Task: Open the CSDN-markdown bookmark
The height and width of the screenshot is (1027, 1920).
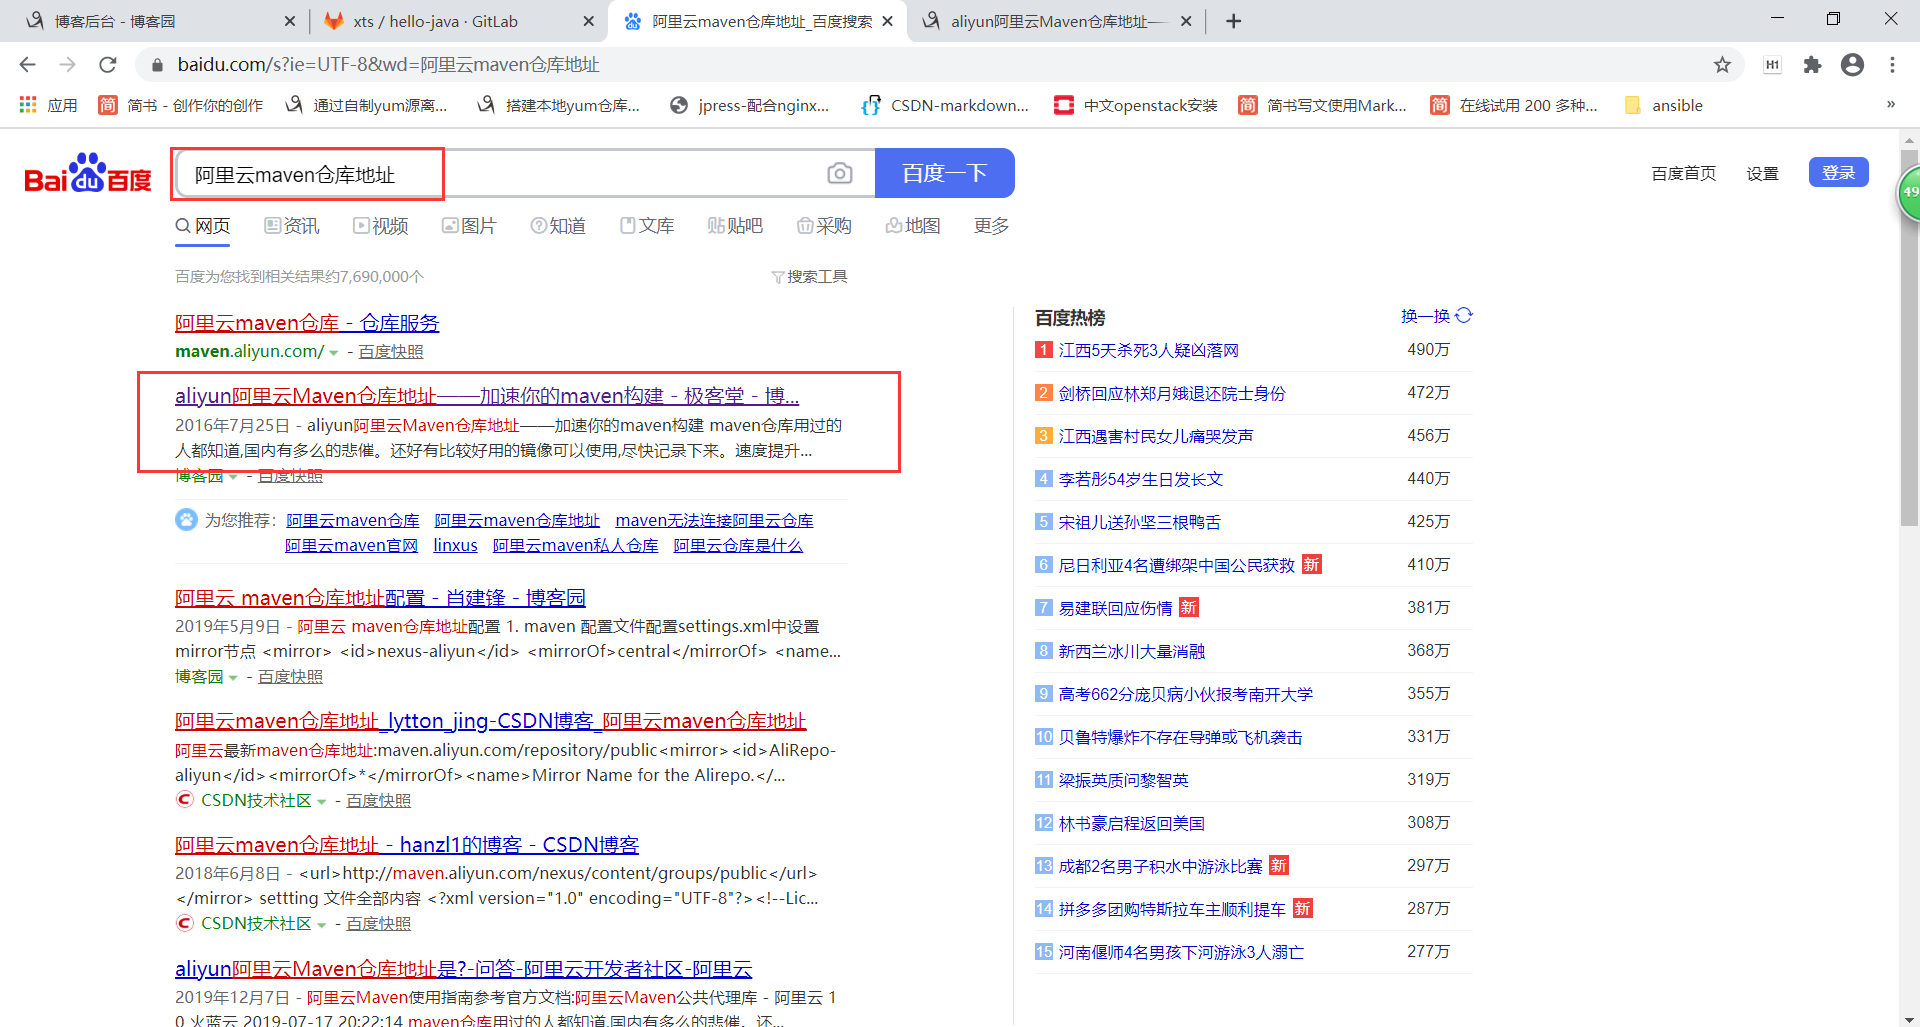Action: click(x=945, y=105)
